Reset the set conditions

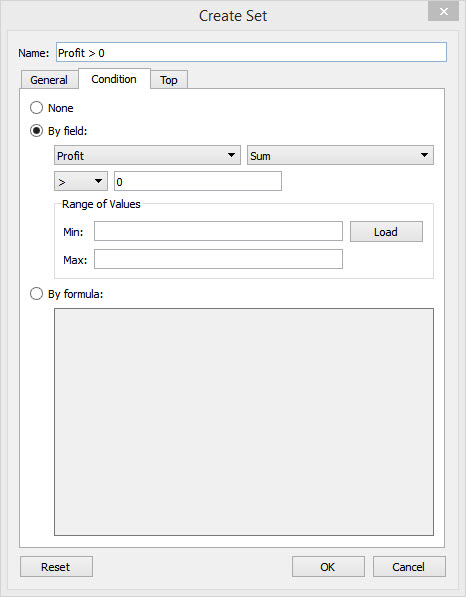(x=56, y=567)
